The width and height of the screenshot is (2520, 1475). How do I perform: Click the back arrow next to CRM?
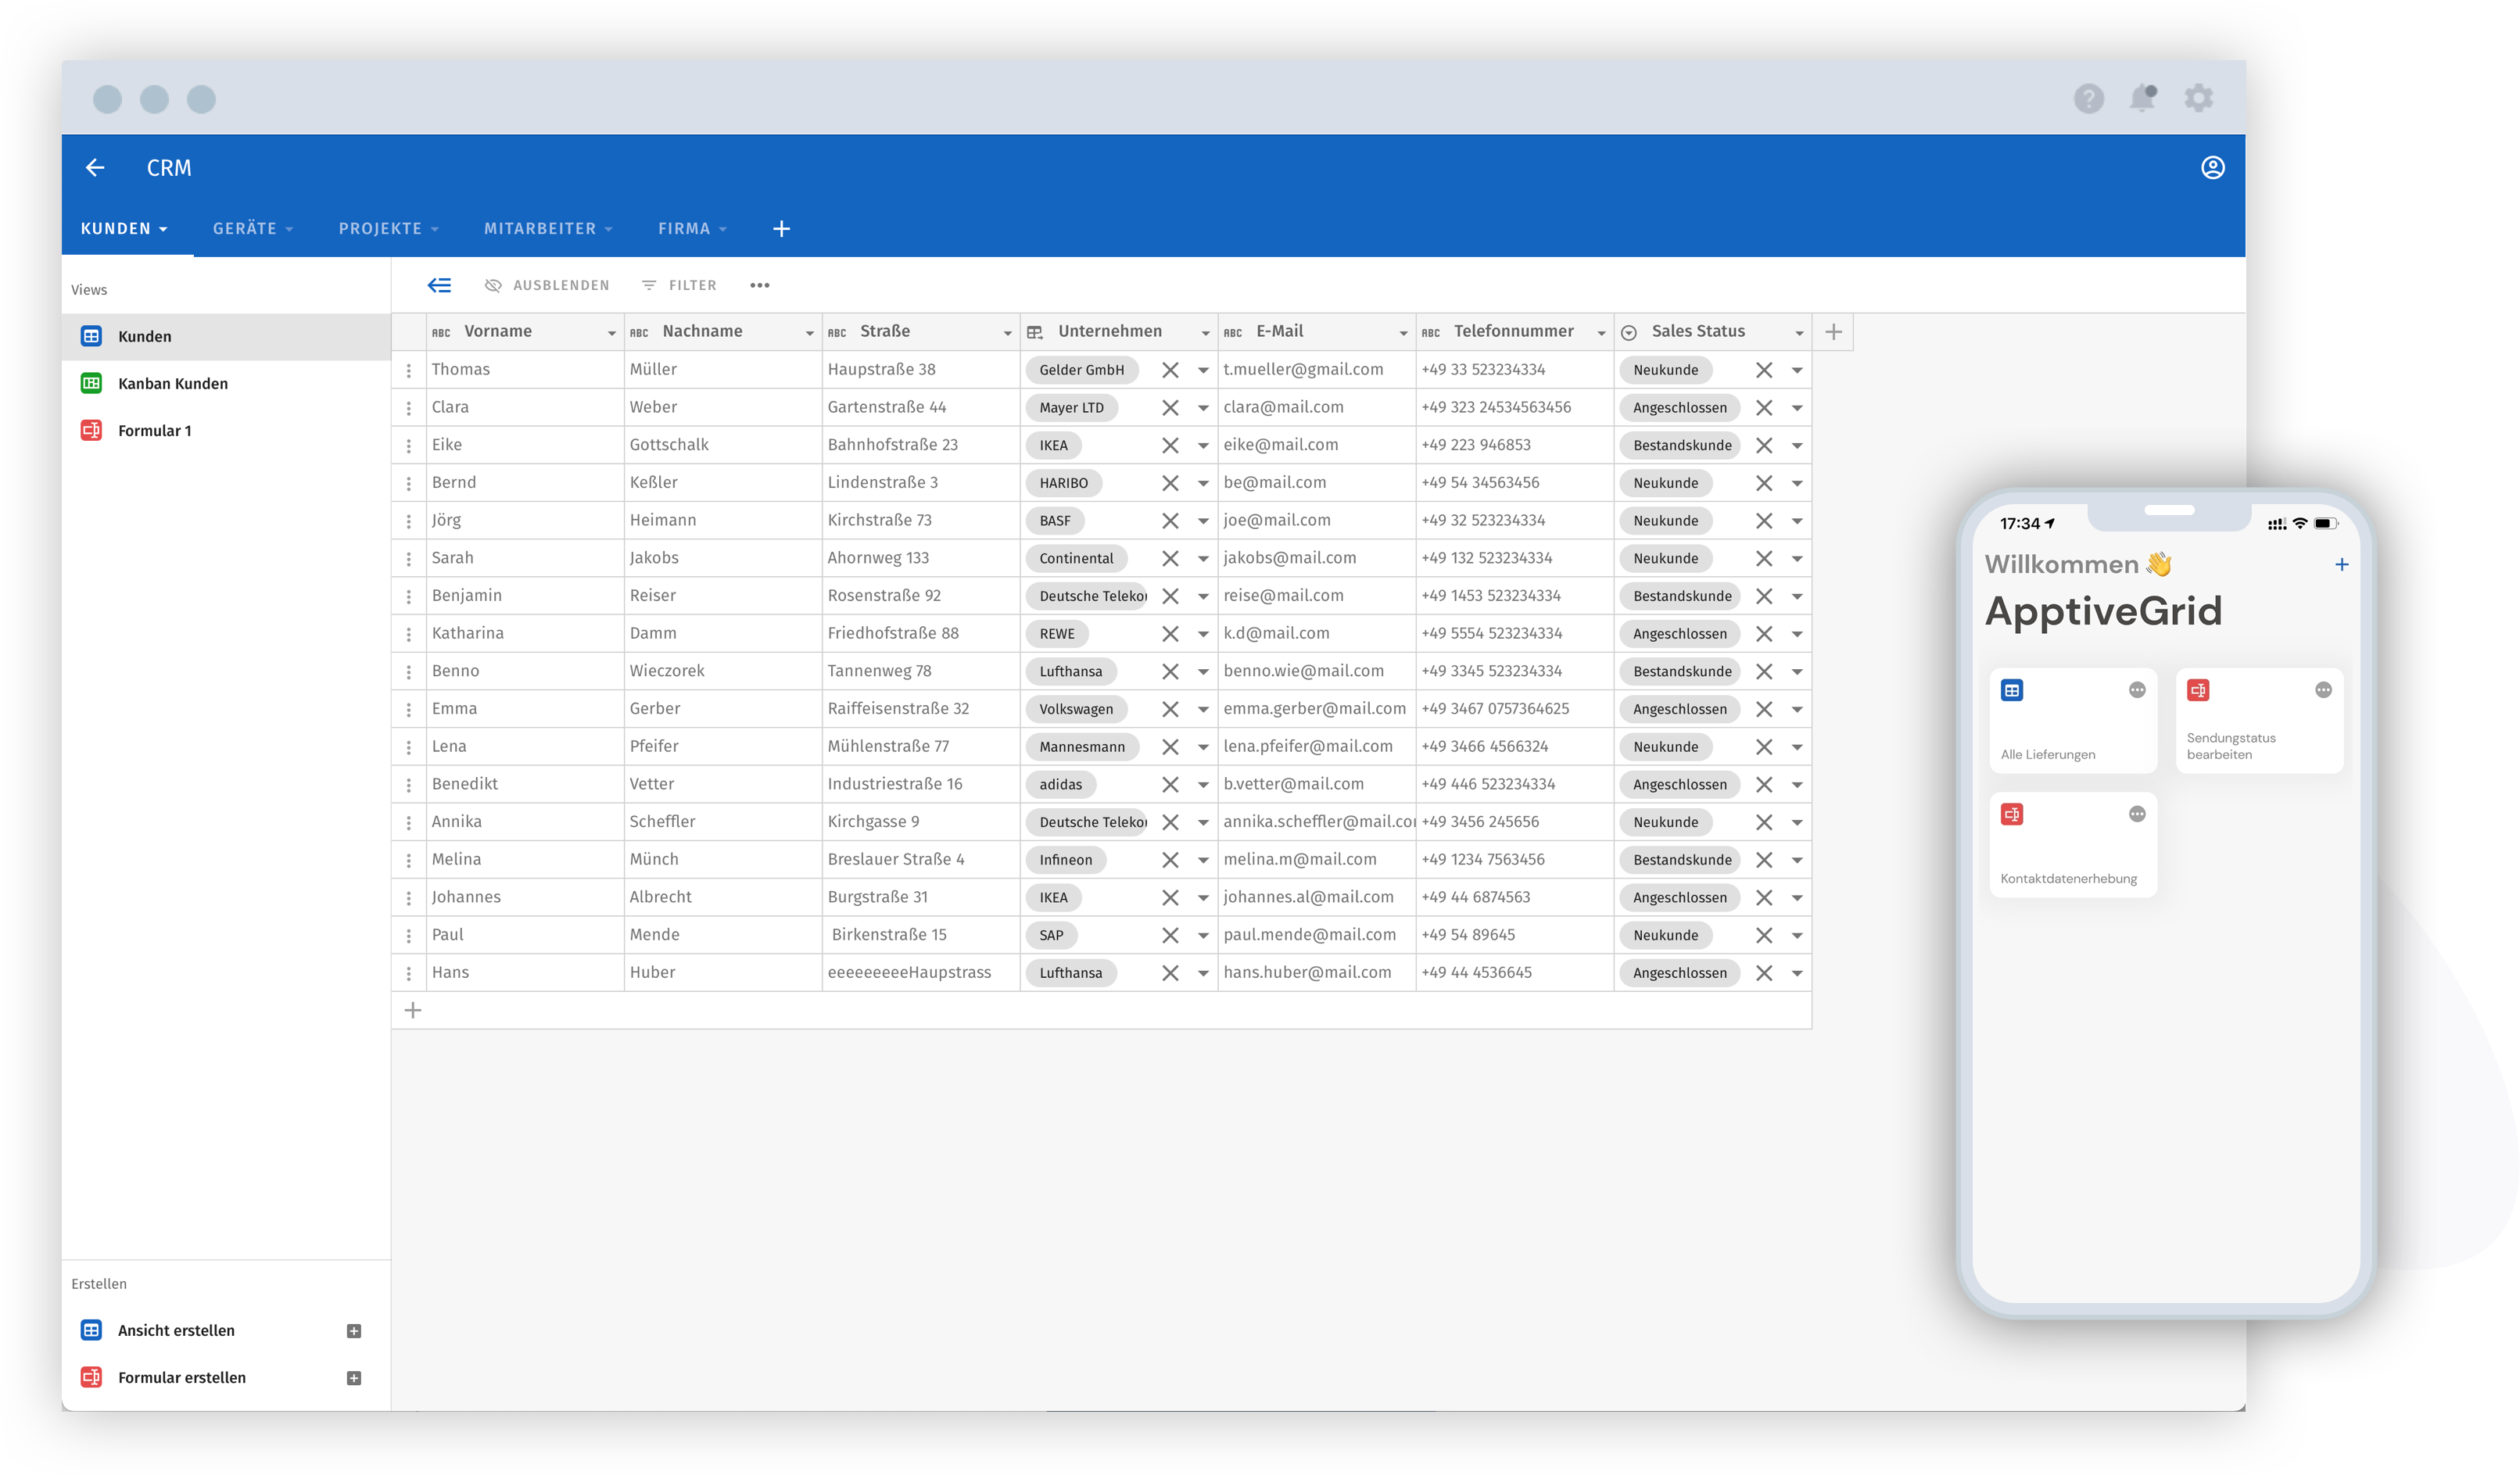coord(95,168)
